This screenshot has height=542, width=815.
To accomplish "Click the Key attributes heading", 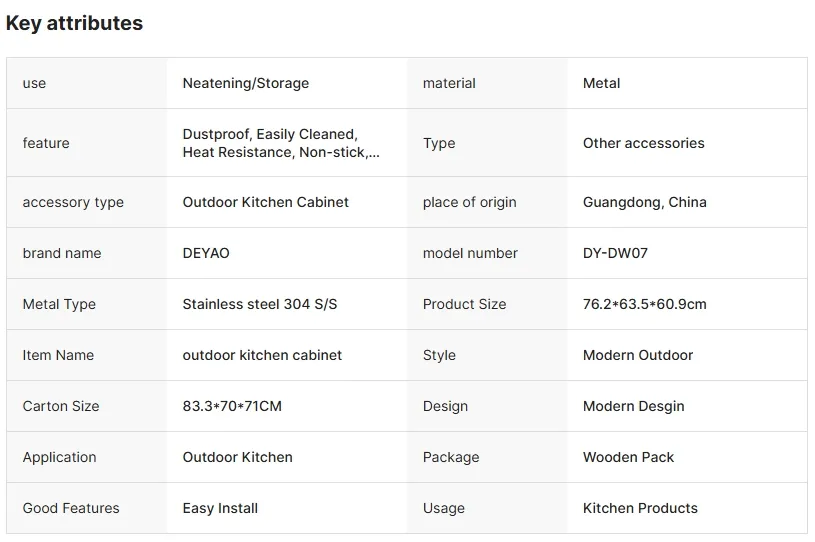I will [x=74, y=23].
